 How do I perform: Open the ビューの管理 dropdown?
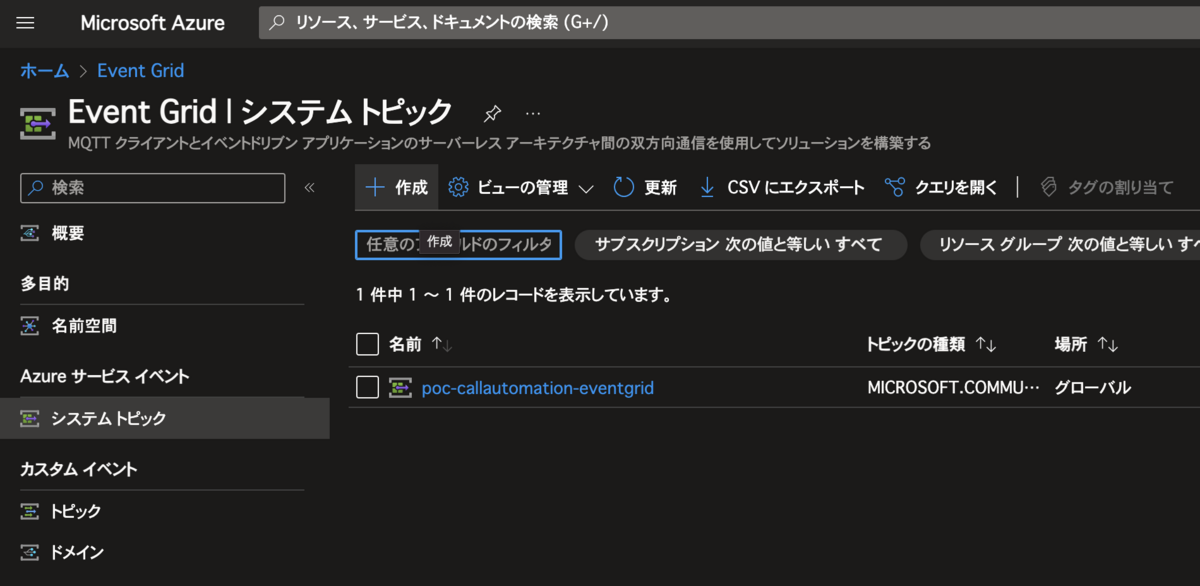520,187
